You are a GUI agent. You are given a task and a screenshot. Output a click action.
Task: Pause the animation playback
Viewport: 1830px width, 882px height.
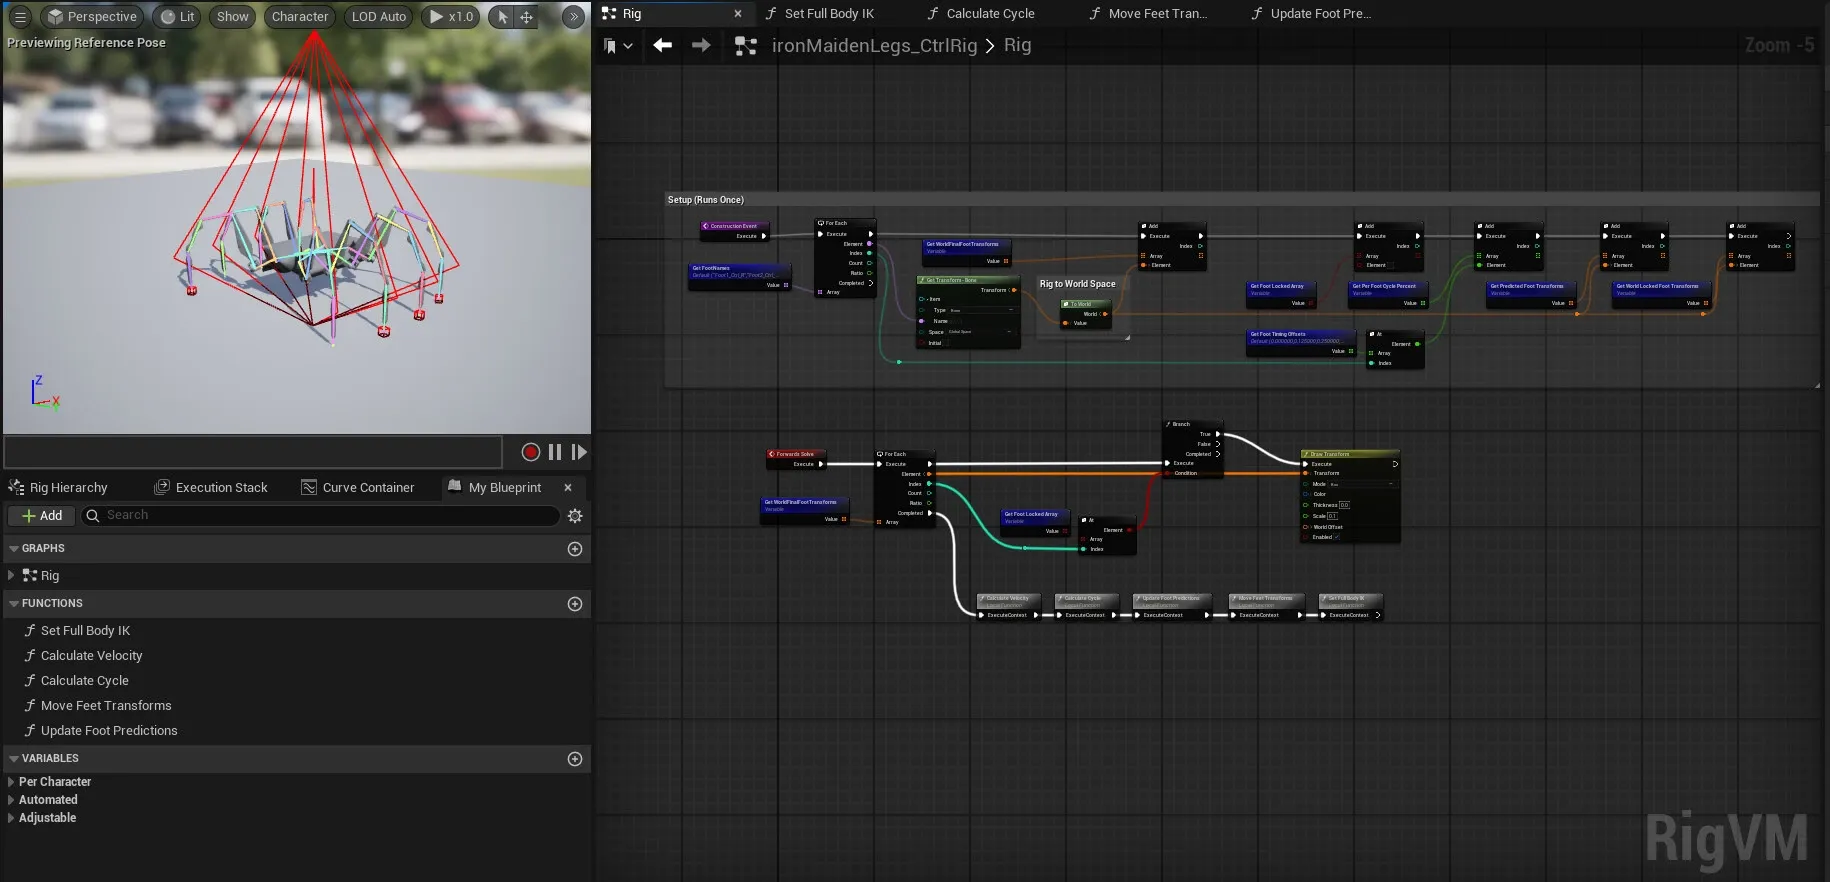pyautogui.click(x=555, y=452)
